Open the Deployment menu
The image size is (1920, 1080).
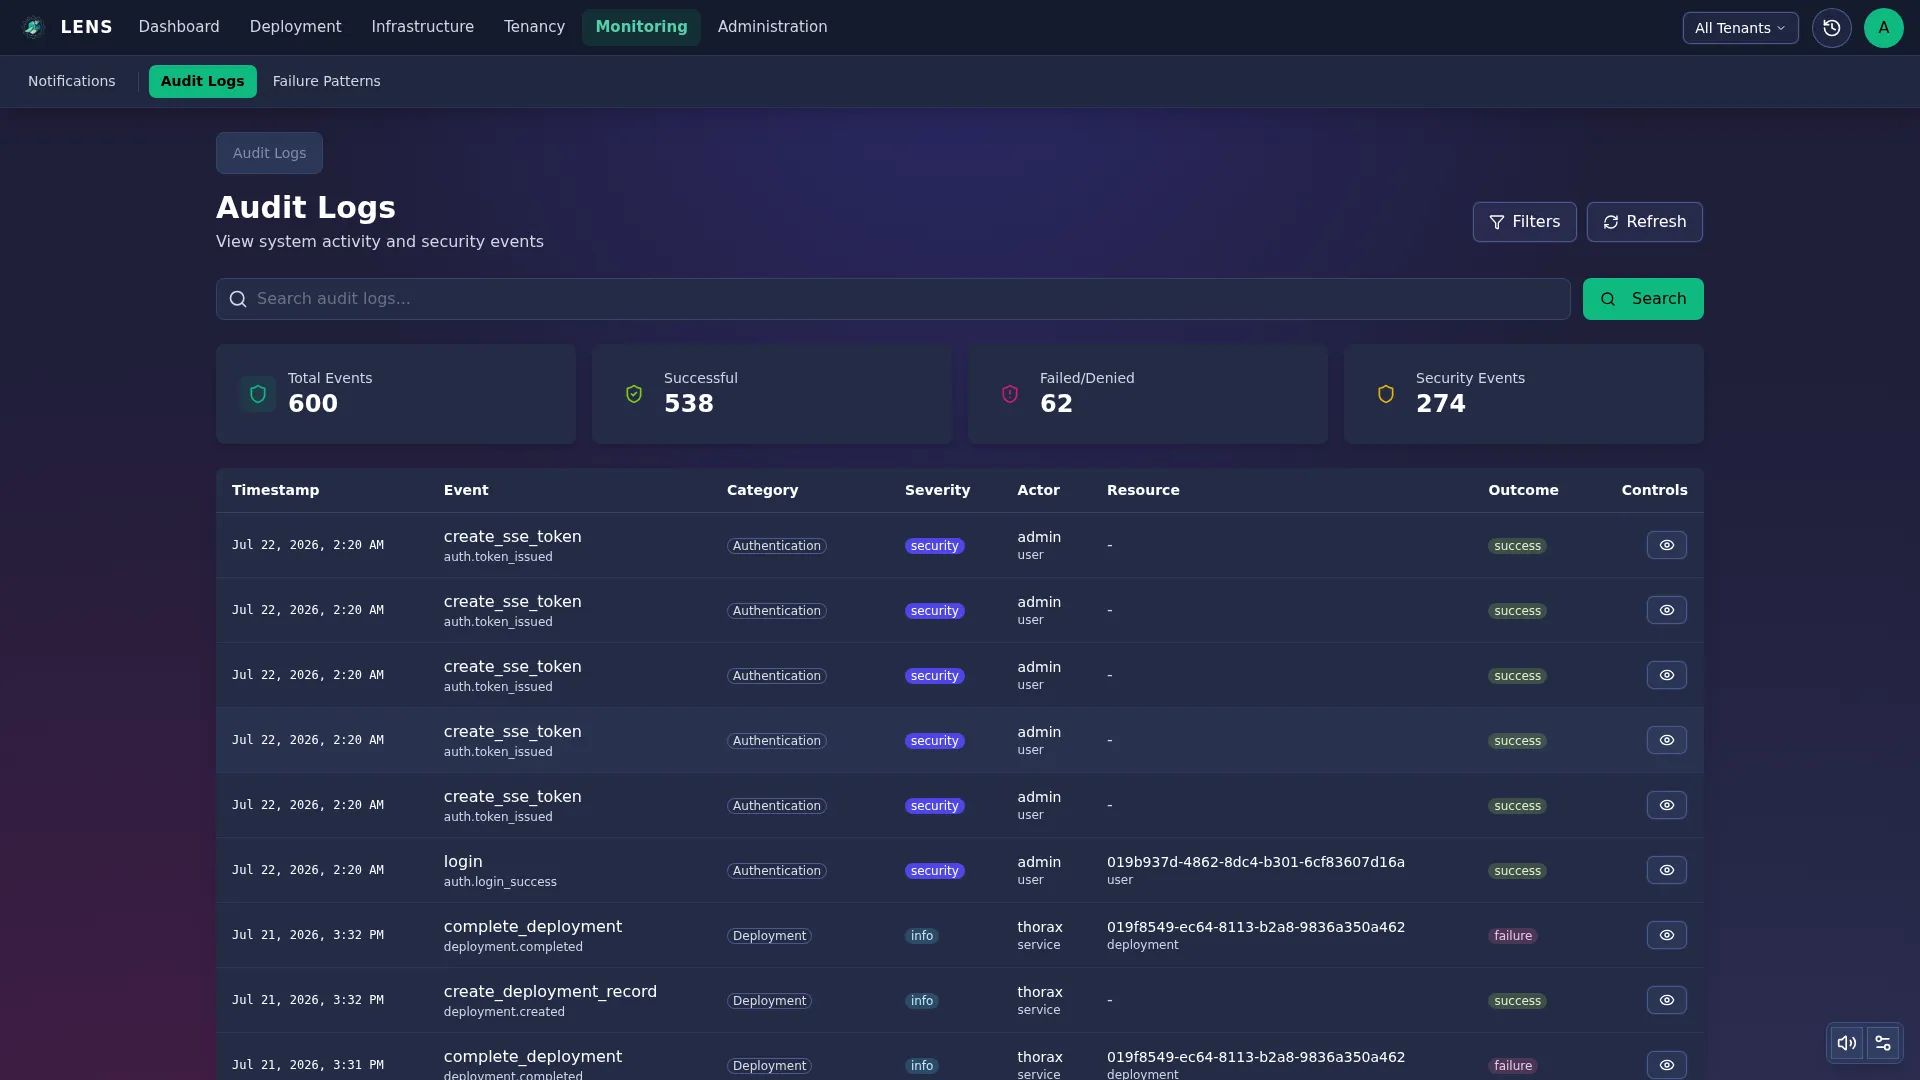295,27
